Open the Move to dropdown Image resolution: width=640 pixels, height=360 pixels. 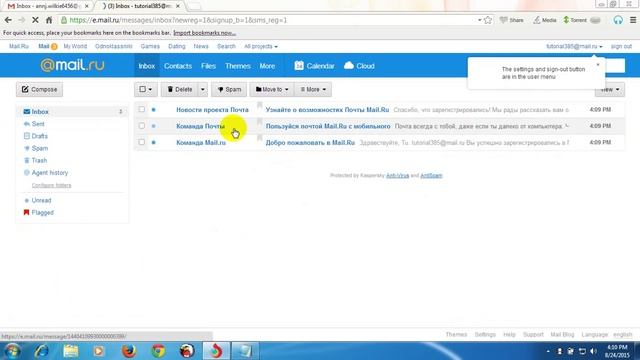click(x=272, y=89)
